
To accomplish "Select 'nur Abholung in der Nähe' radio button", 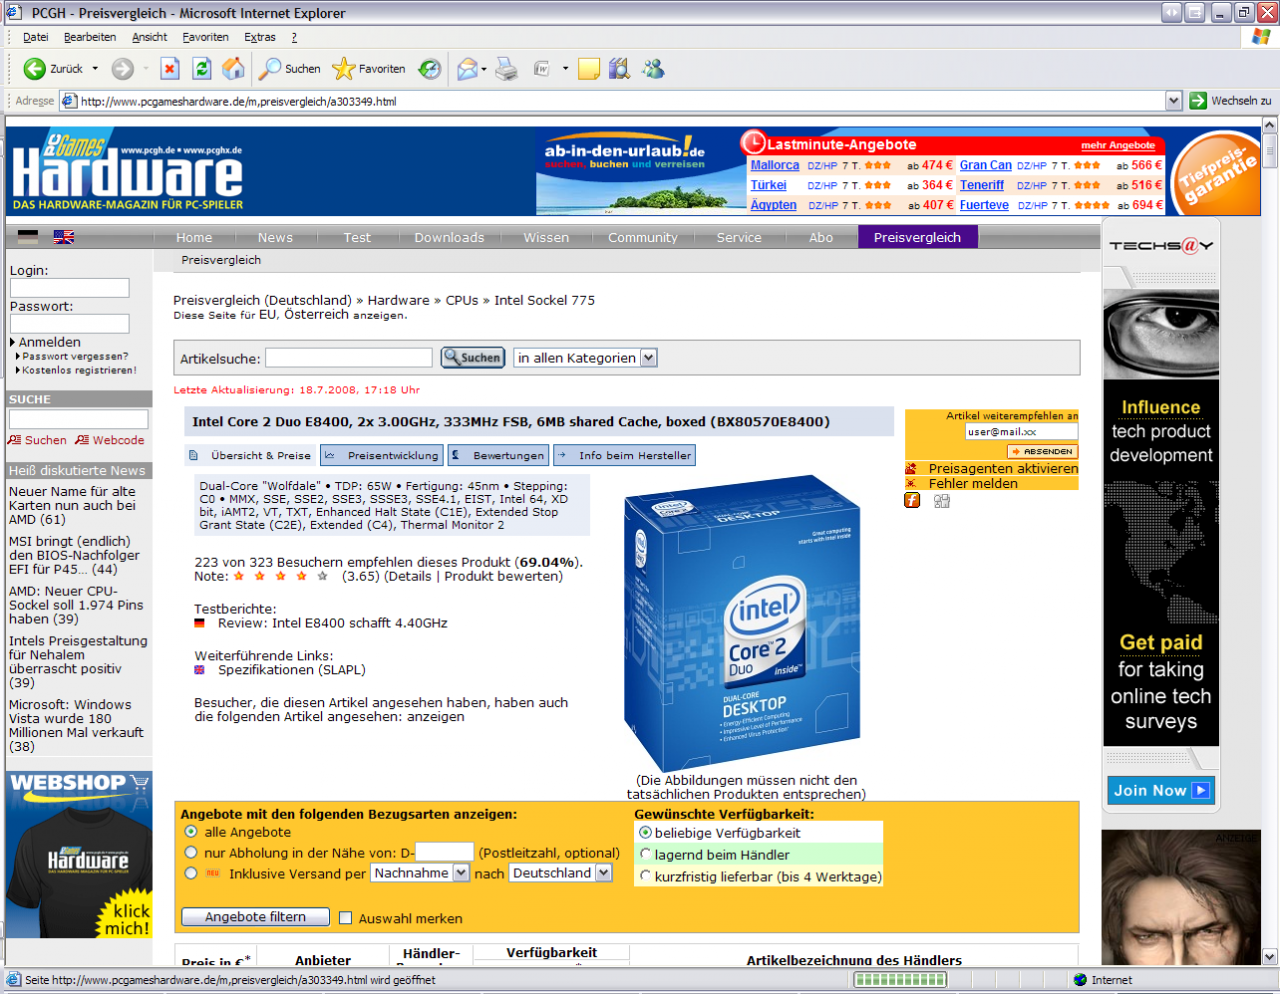I will coord(191,852).
